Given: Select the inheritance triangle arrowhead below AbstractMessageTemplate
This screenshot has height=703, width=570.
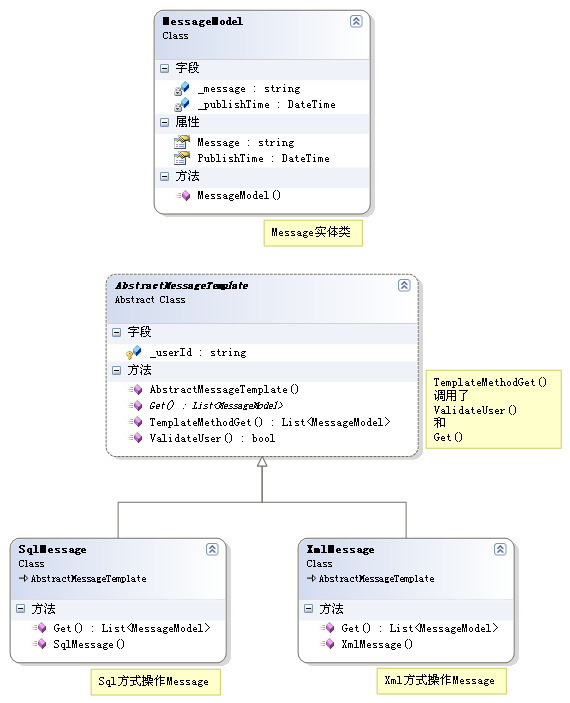Looking at the screenshot, I should click(262, 462).
